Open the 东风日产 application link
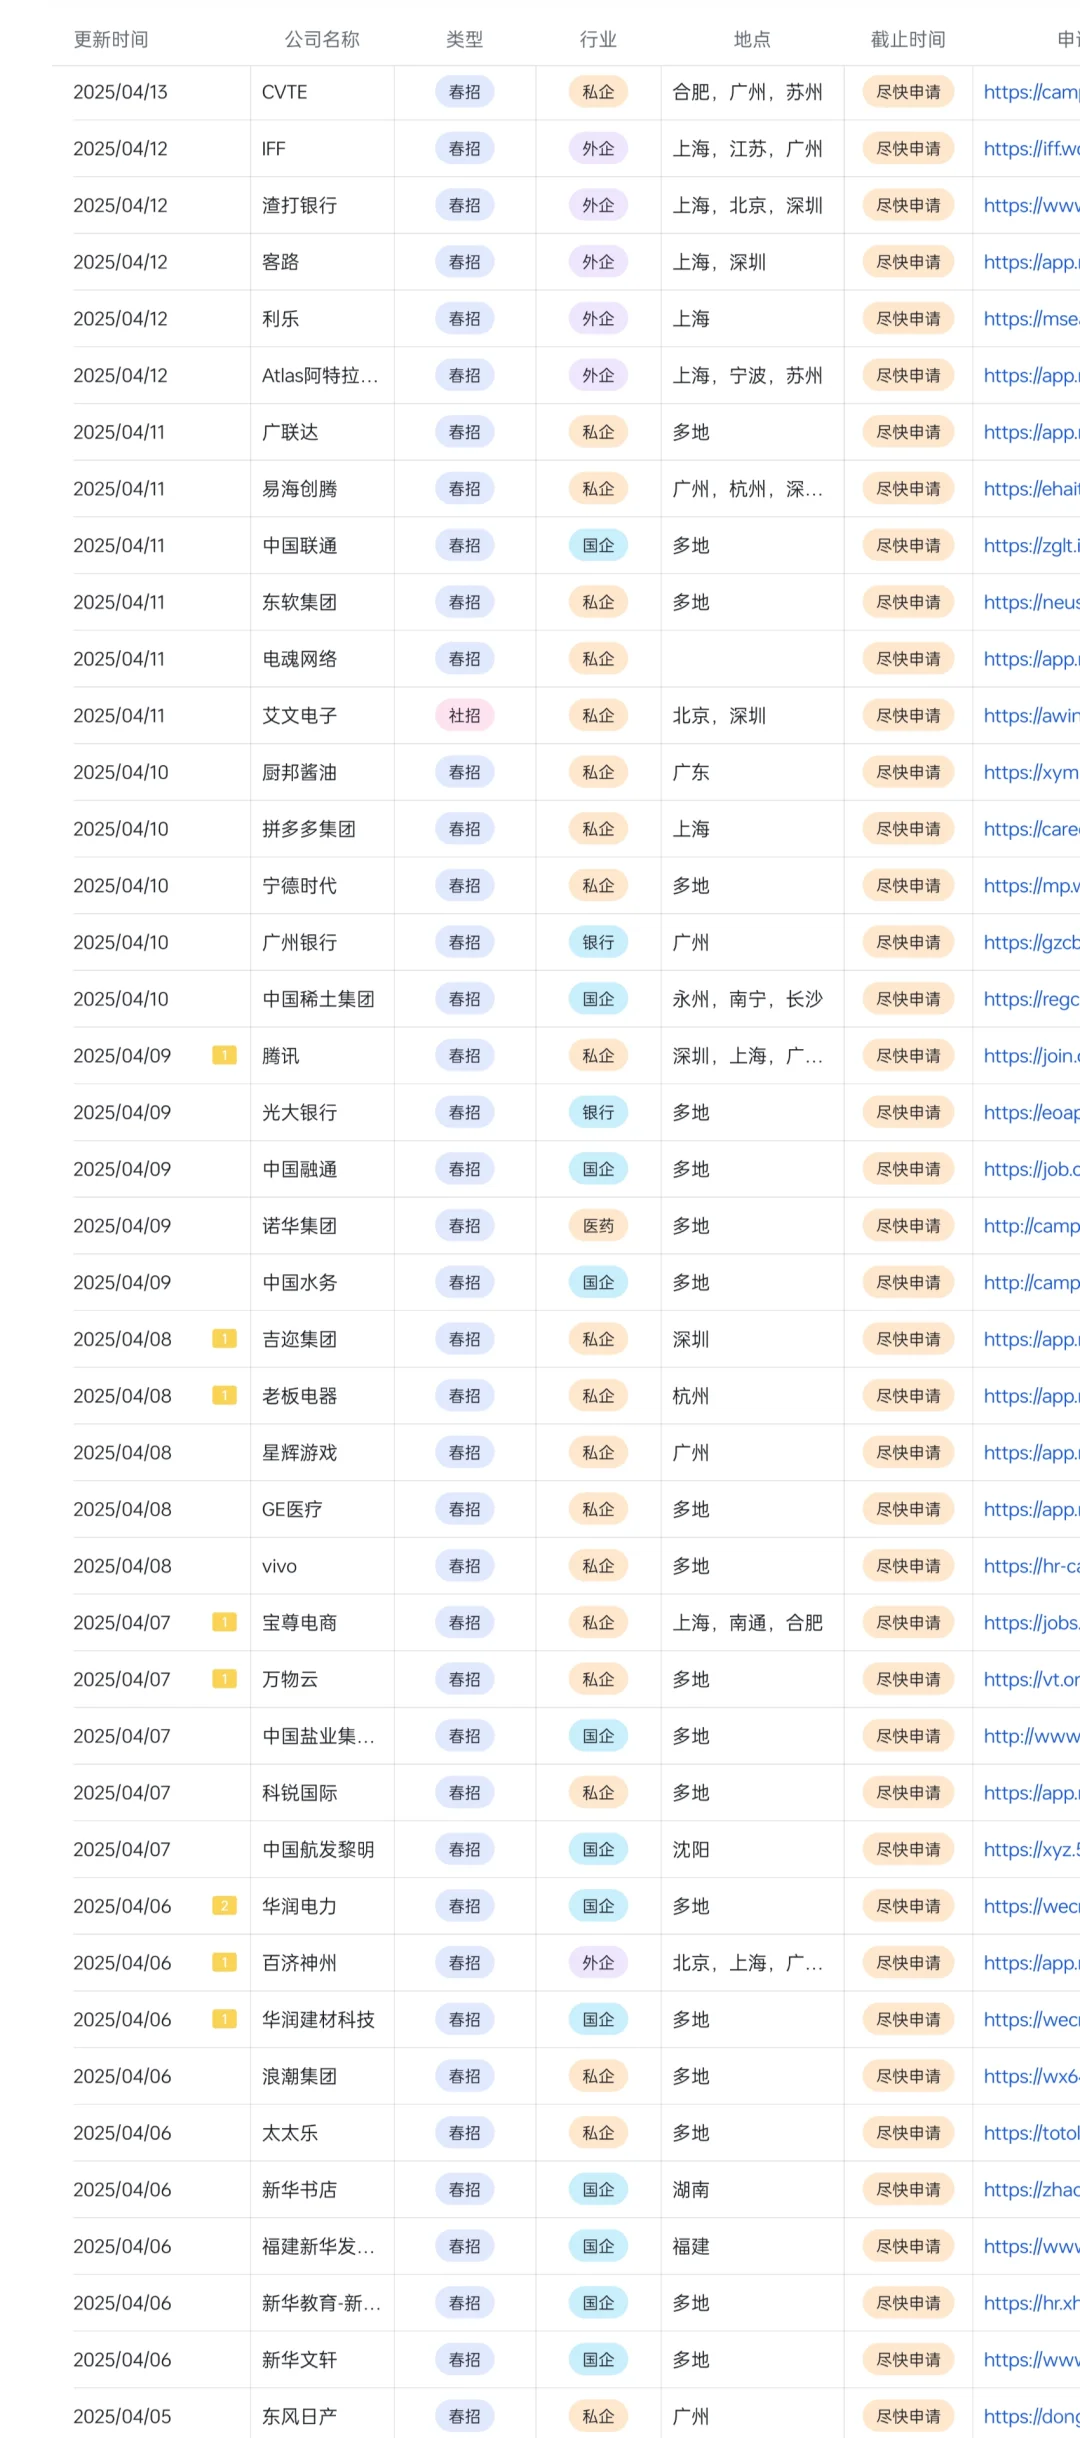This screenshot has width=1080, height=2438. [1031, 2416]
